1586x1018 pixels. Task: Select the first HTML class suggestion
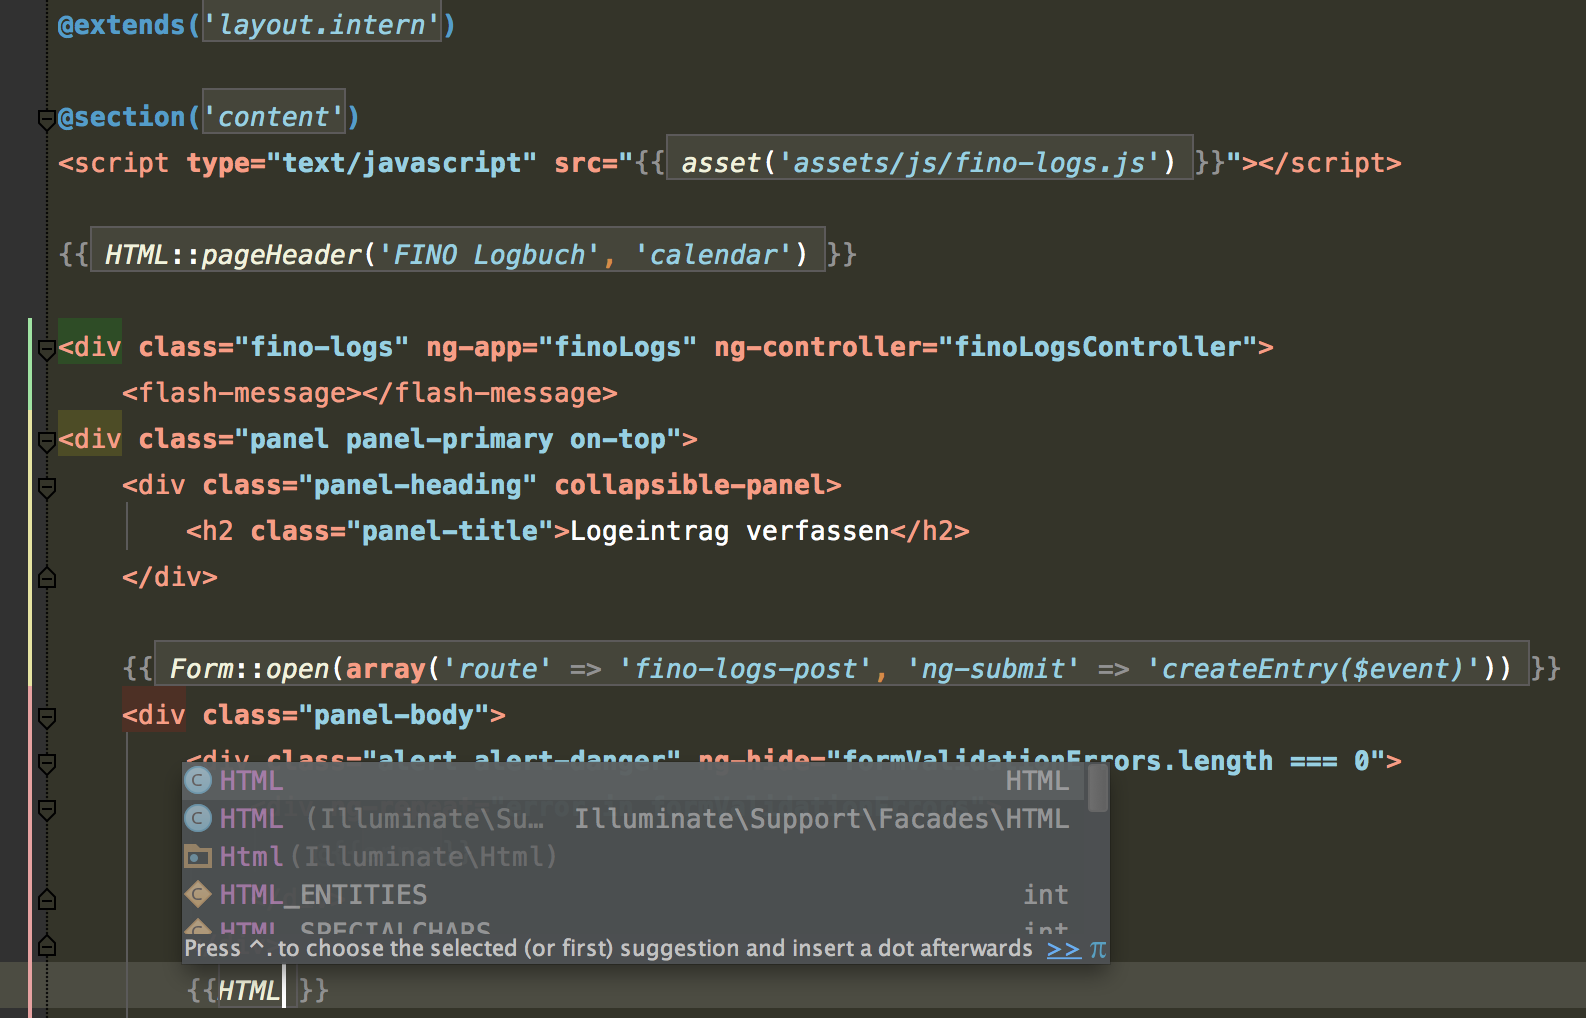635,781
